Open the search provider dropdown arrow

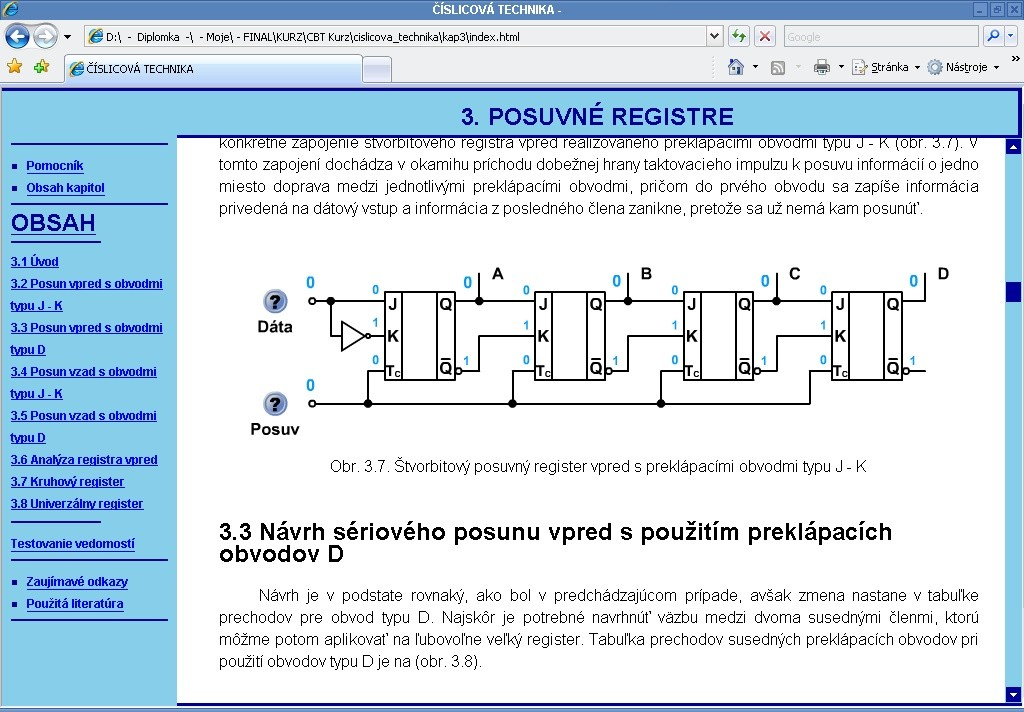click(x=1011, y=37)
